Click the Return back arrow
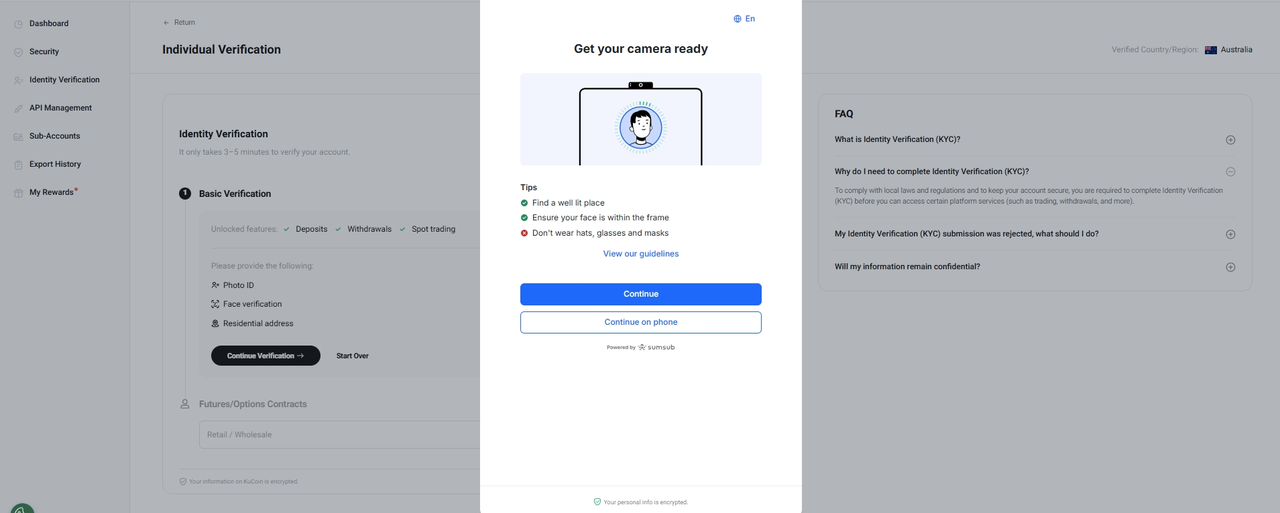 coord(167,22)
